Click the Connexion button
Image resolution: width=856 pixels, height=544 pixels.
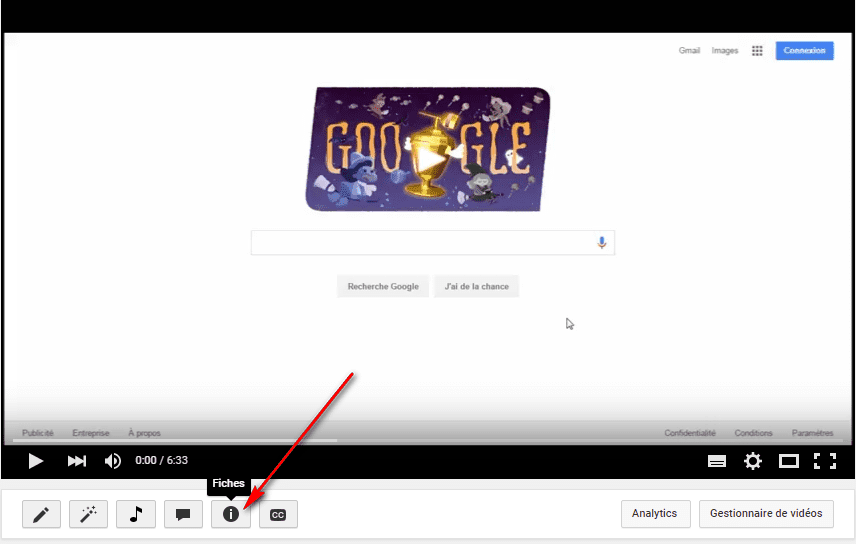[x=805, y=50]
